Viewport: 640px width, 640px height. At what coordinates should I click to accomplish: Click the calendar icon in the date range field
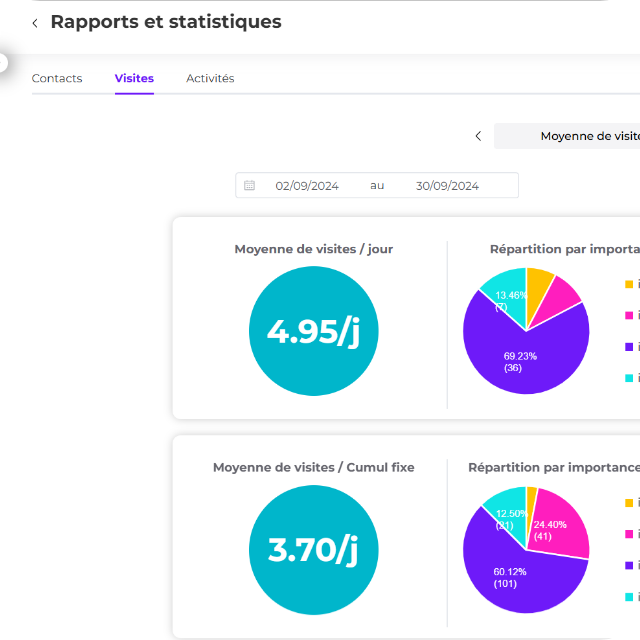pos(250,186)
